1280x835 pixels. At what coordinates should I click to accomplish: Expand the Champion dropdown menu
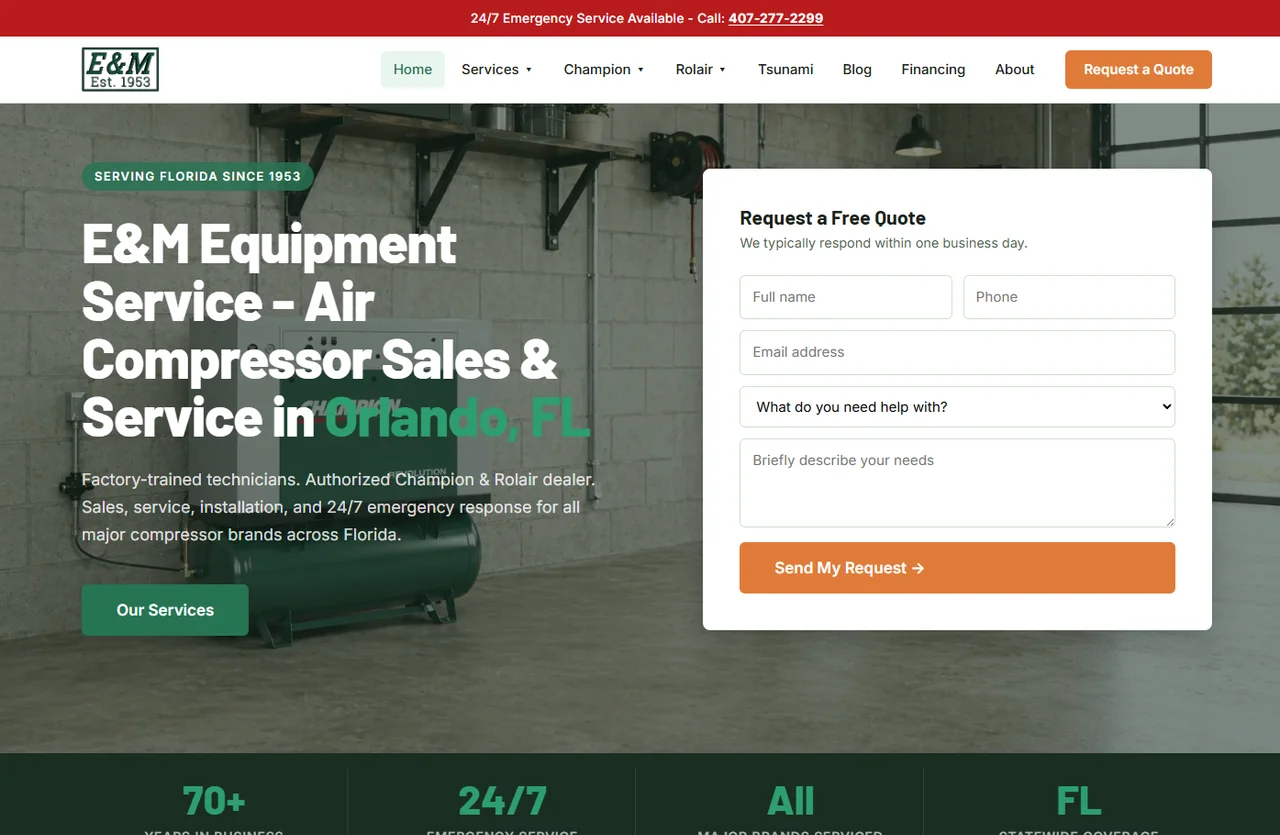(x=604, y=69)
